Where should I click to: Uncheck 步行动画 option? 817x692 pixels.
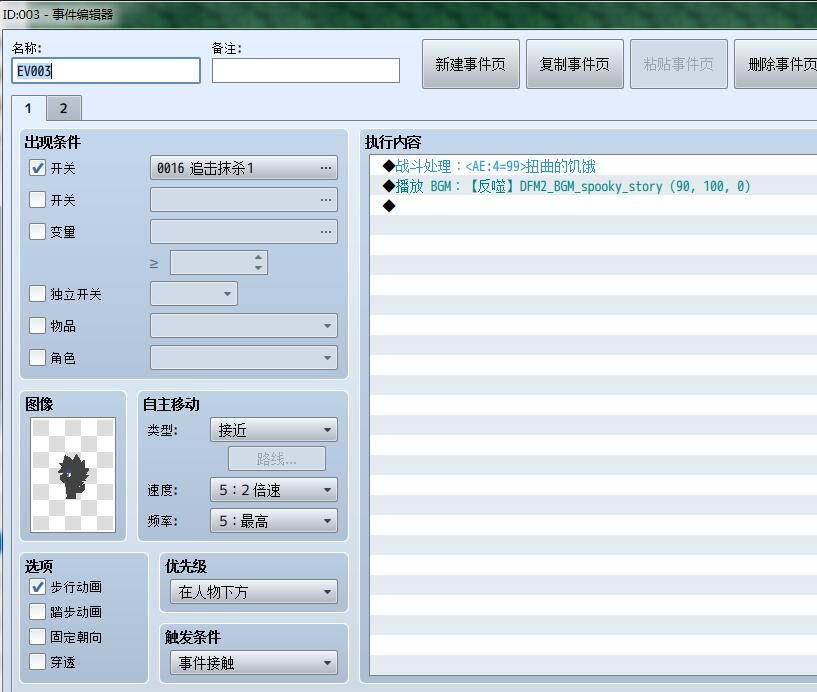coord(38,587)
